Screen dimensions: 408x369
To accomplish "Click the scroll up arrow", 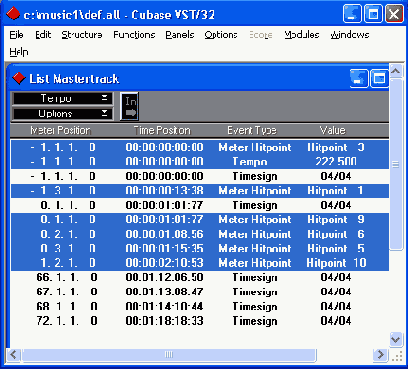I will pos(396,71).
